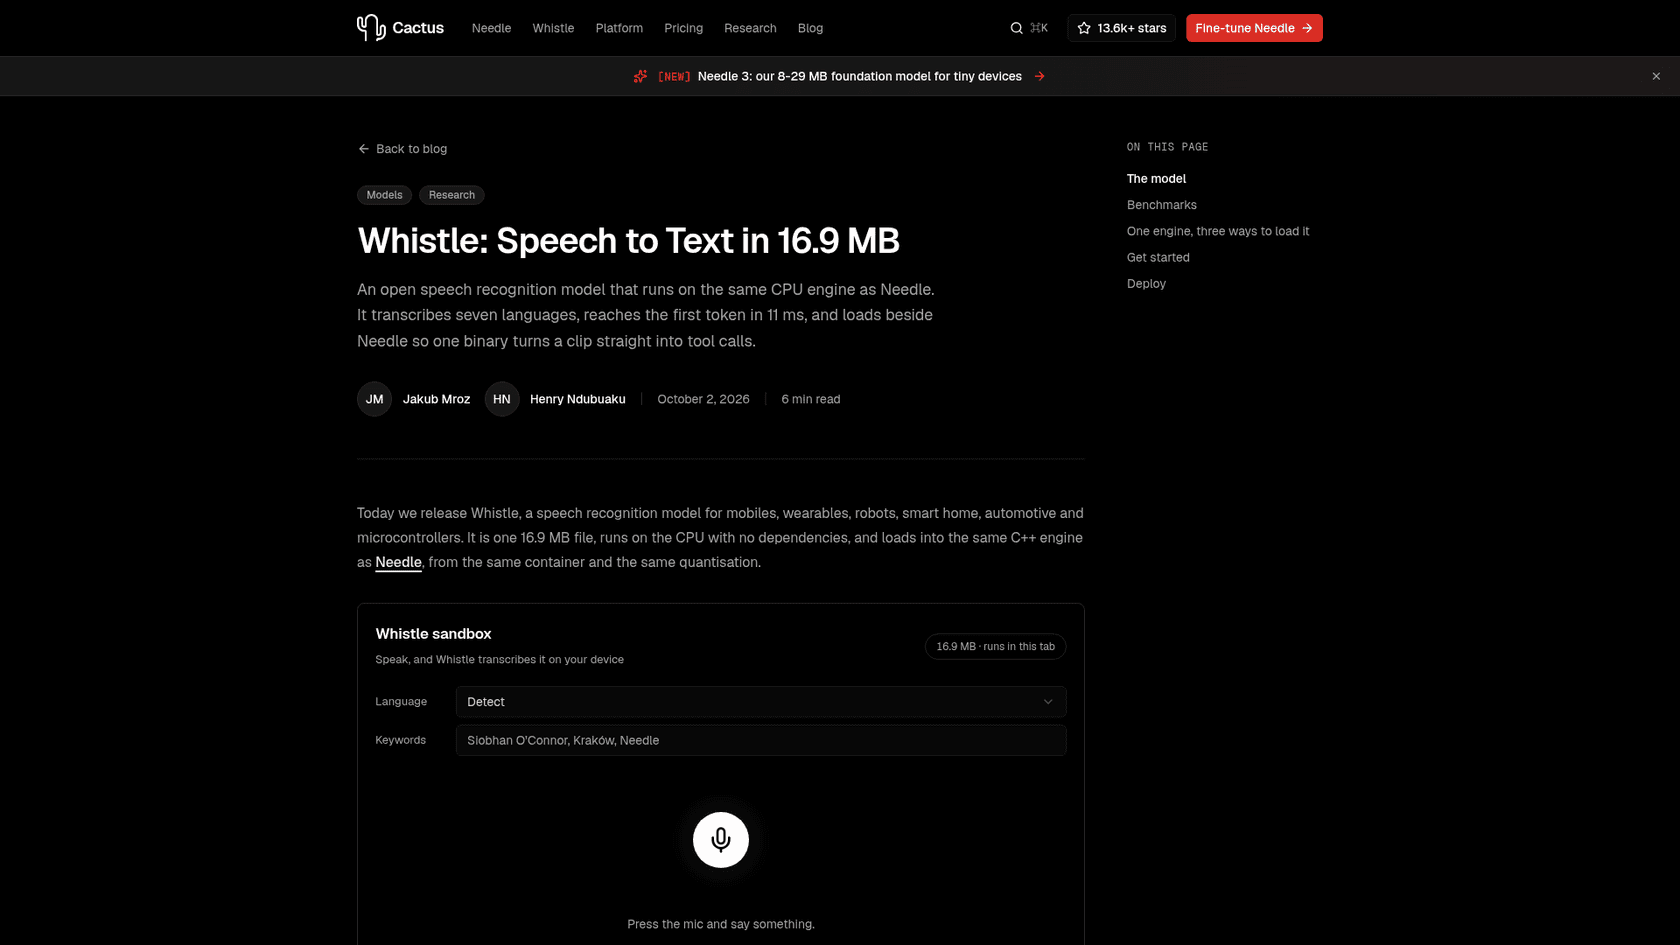Open Platform nav item
Screen dimensions: 1680x945
(619, 28)
